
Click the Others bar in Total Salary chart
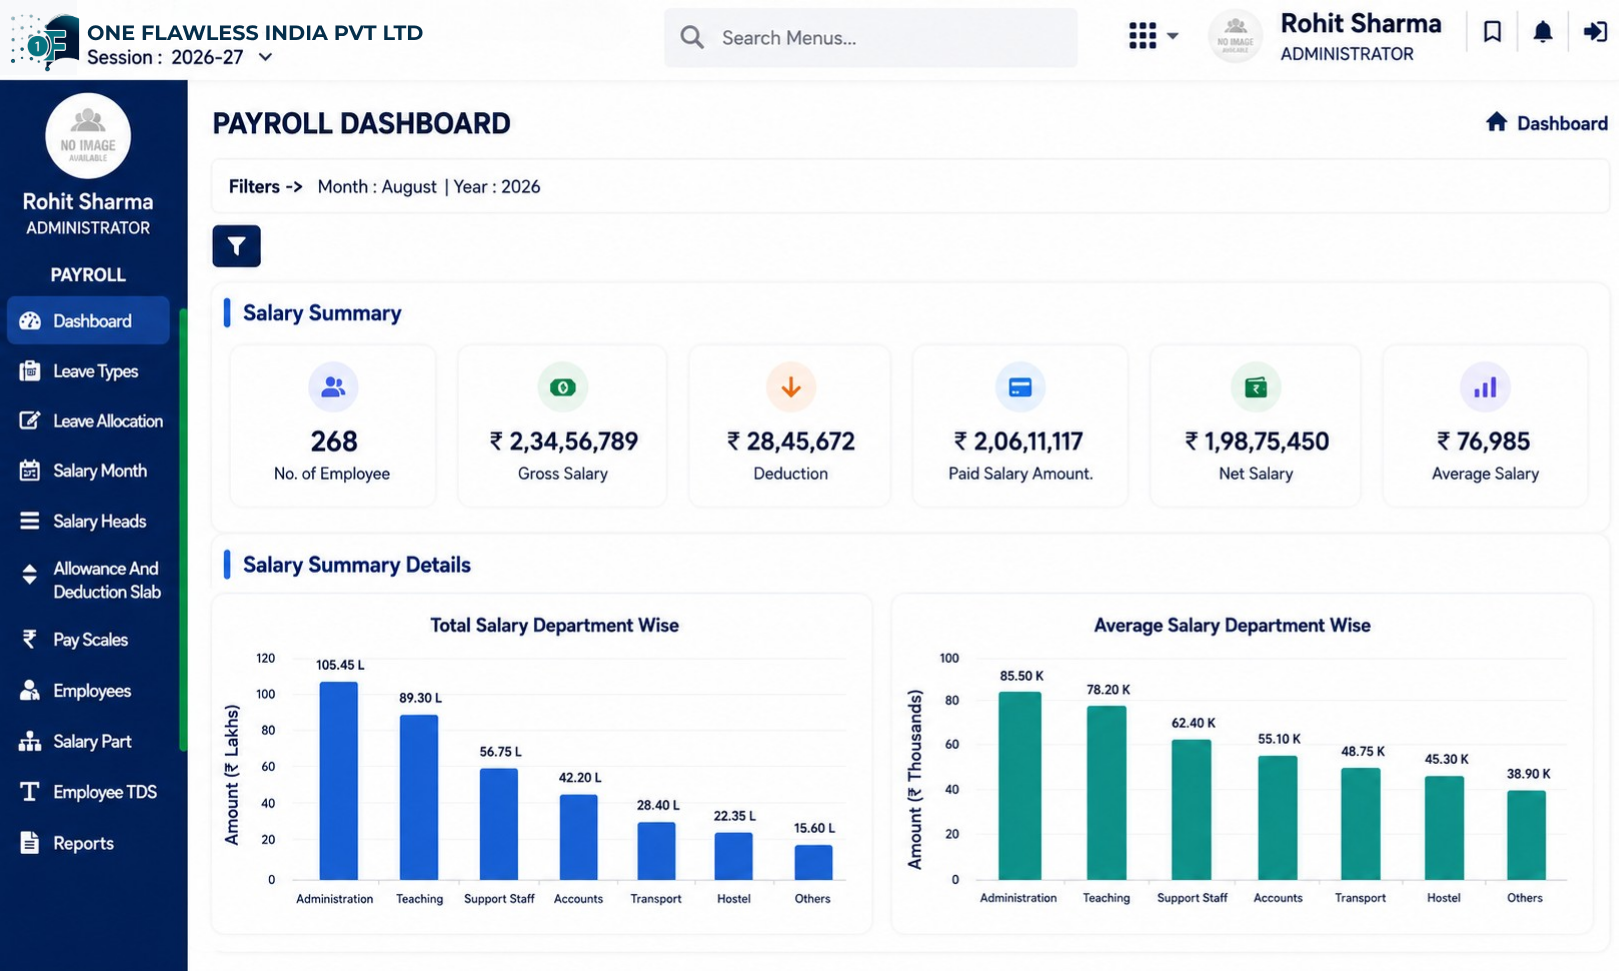pos(813,863)
